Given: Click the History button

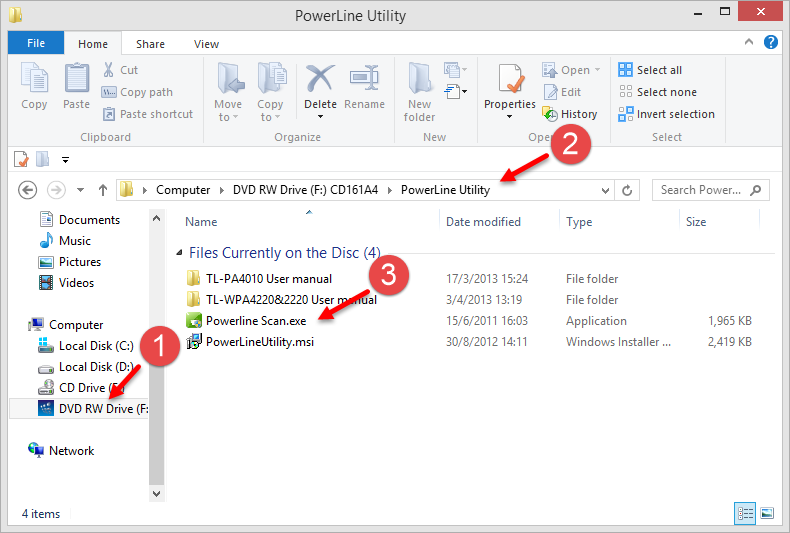Looking at the screenshot, I should 570,114.
